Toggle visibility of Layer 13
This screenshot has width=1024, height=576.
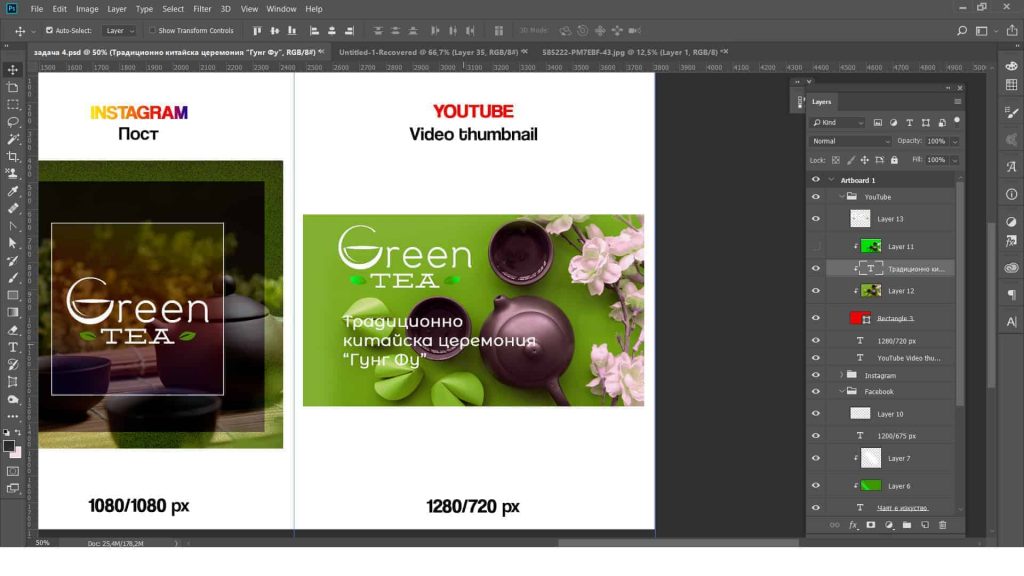(x=816, y=219)
